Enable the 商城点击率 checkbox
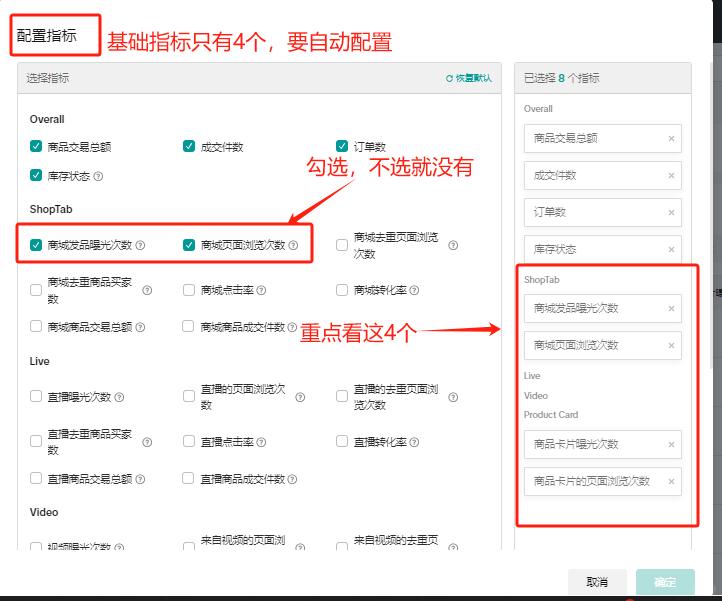Image resolution: width=722 pixels, height=601 pixels. click(189, 290)
